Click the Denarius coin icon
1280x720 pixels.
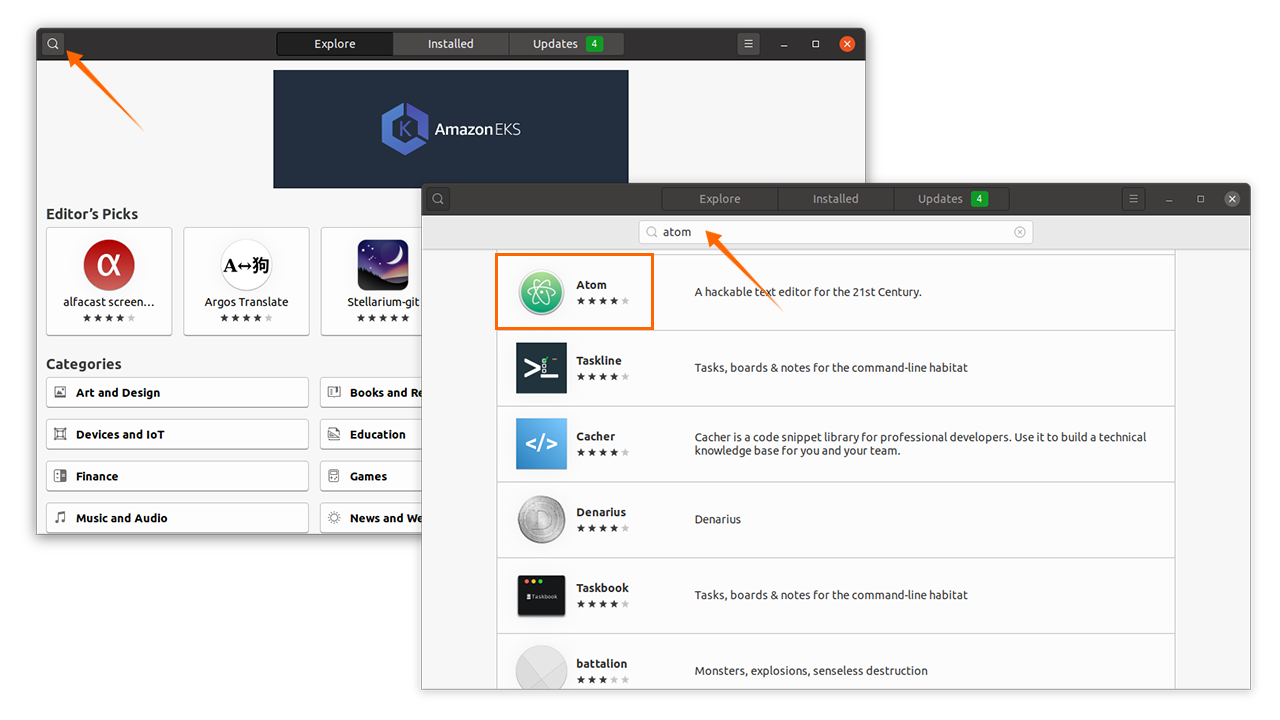tap(541, 520)
